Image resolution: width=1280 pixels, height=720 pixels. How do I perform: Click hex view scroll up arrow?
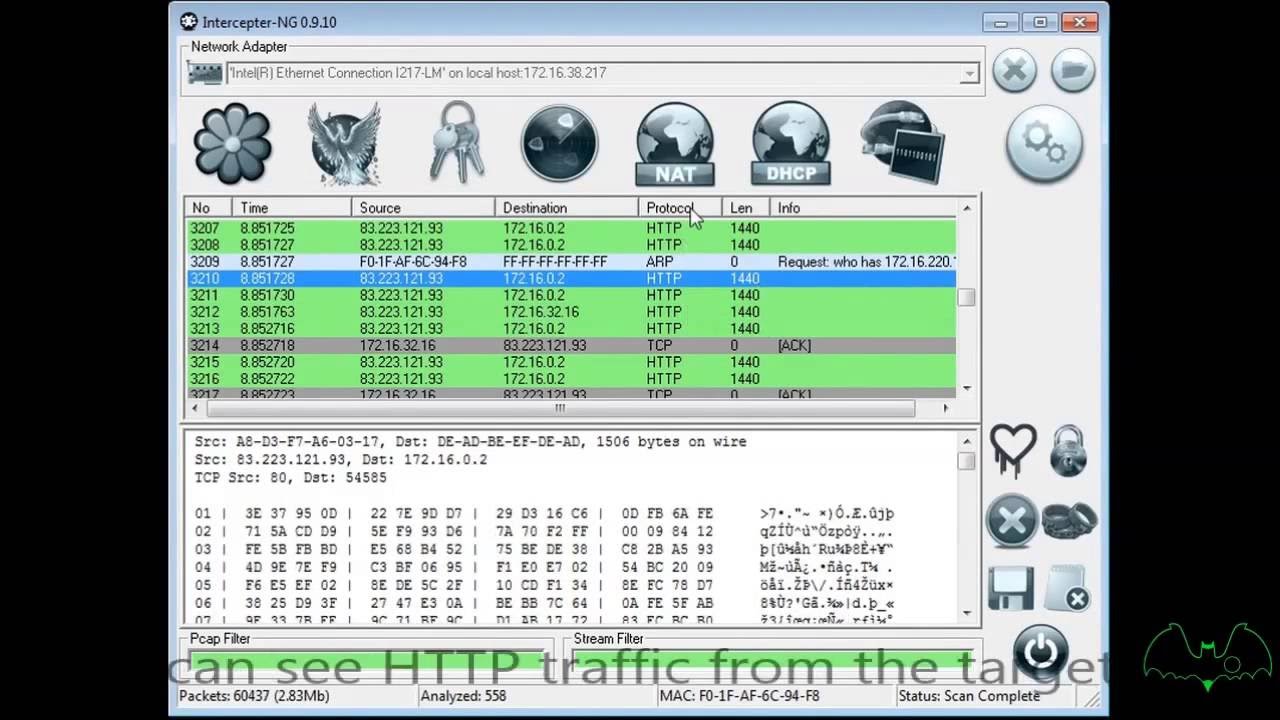[x=966, y=441]
